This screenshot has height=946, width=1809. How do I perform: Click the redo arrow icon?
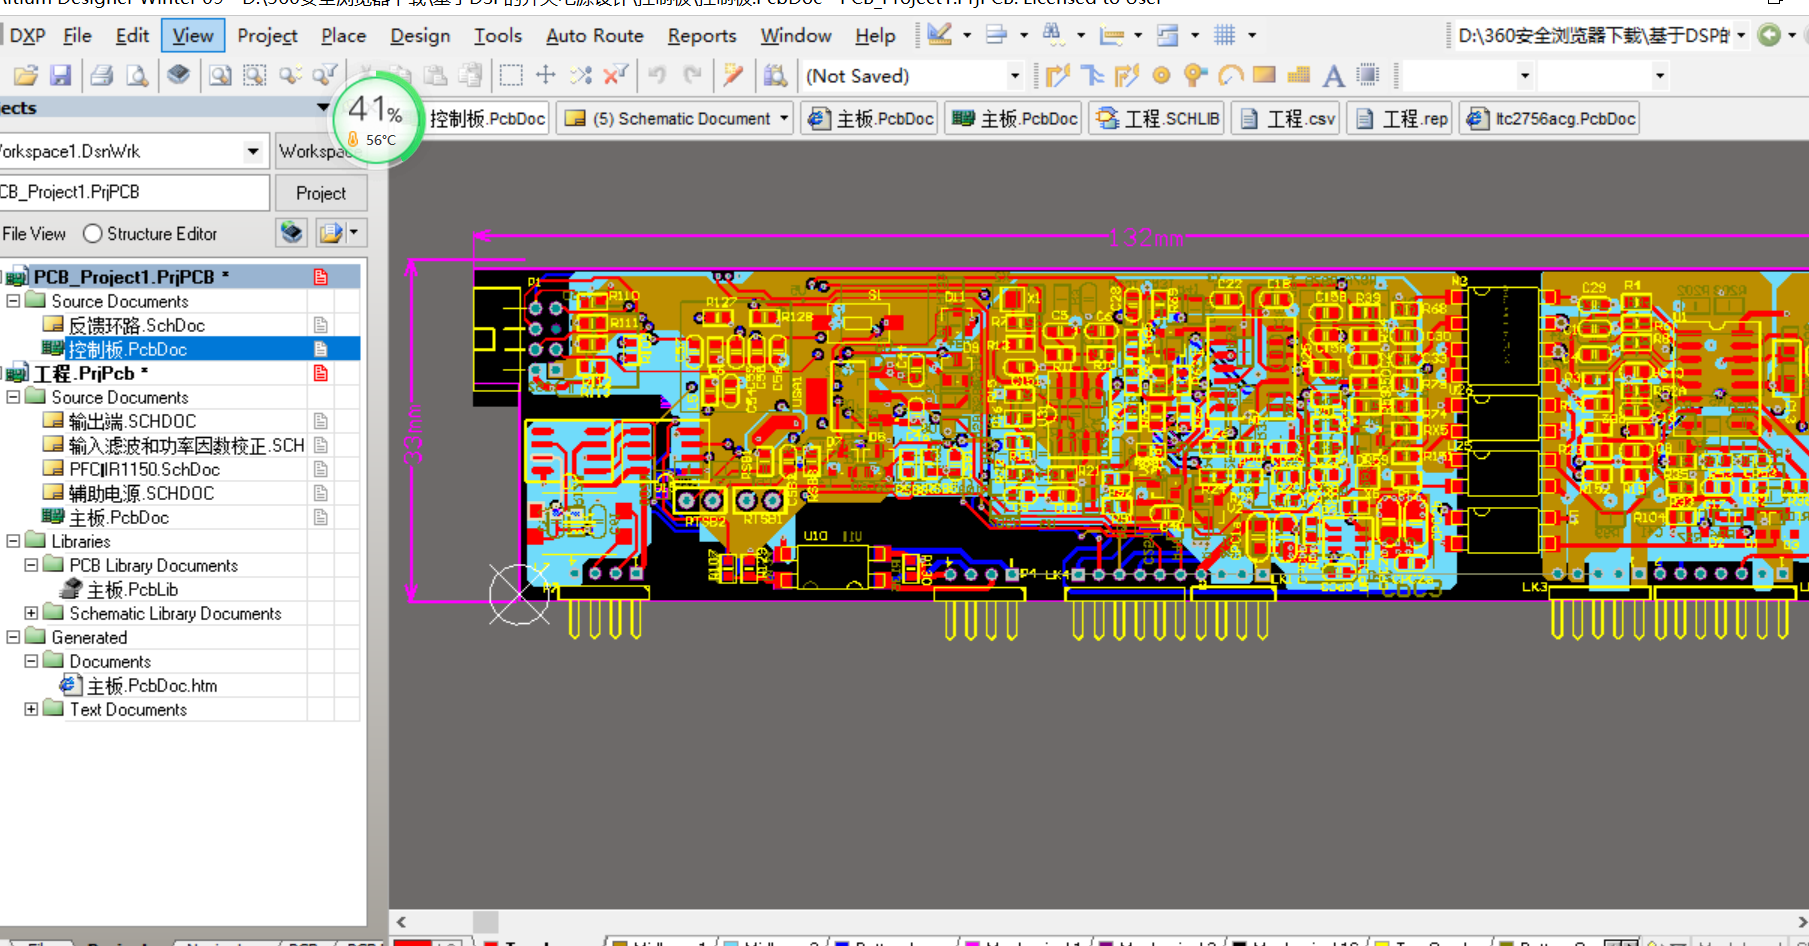tap(692, 75)
